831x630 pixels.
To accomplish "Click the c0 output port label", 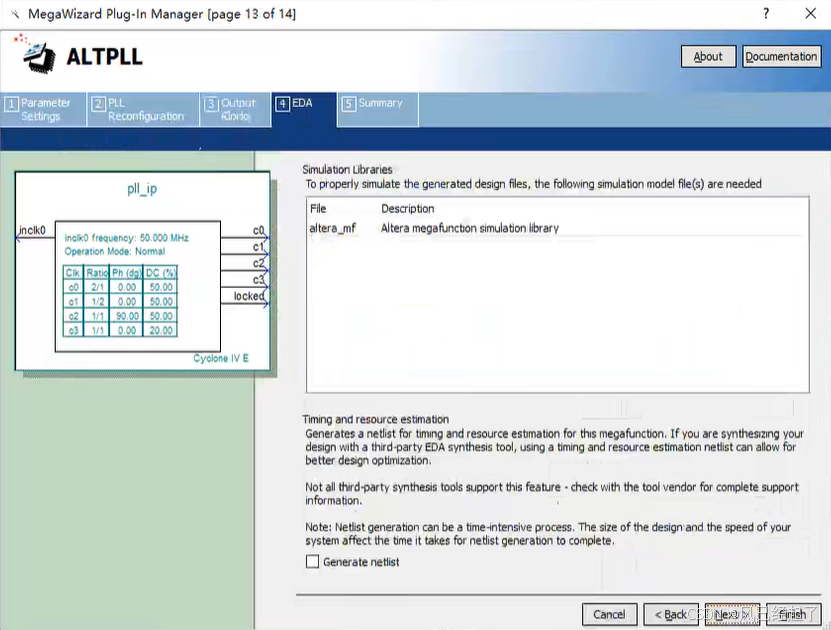I will [258, 230].
